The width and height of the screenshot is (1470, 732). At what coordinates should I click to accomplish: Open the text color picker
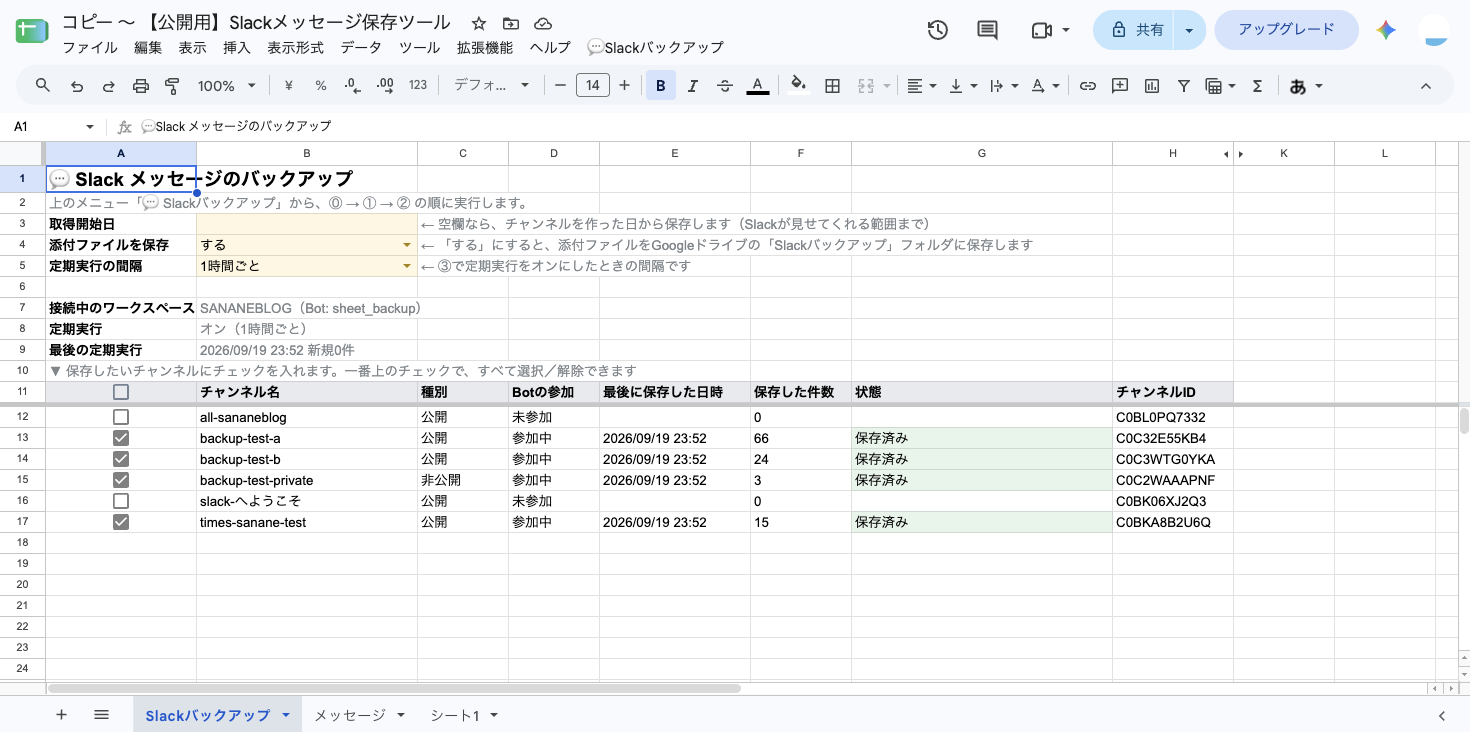tap(758, 86)
